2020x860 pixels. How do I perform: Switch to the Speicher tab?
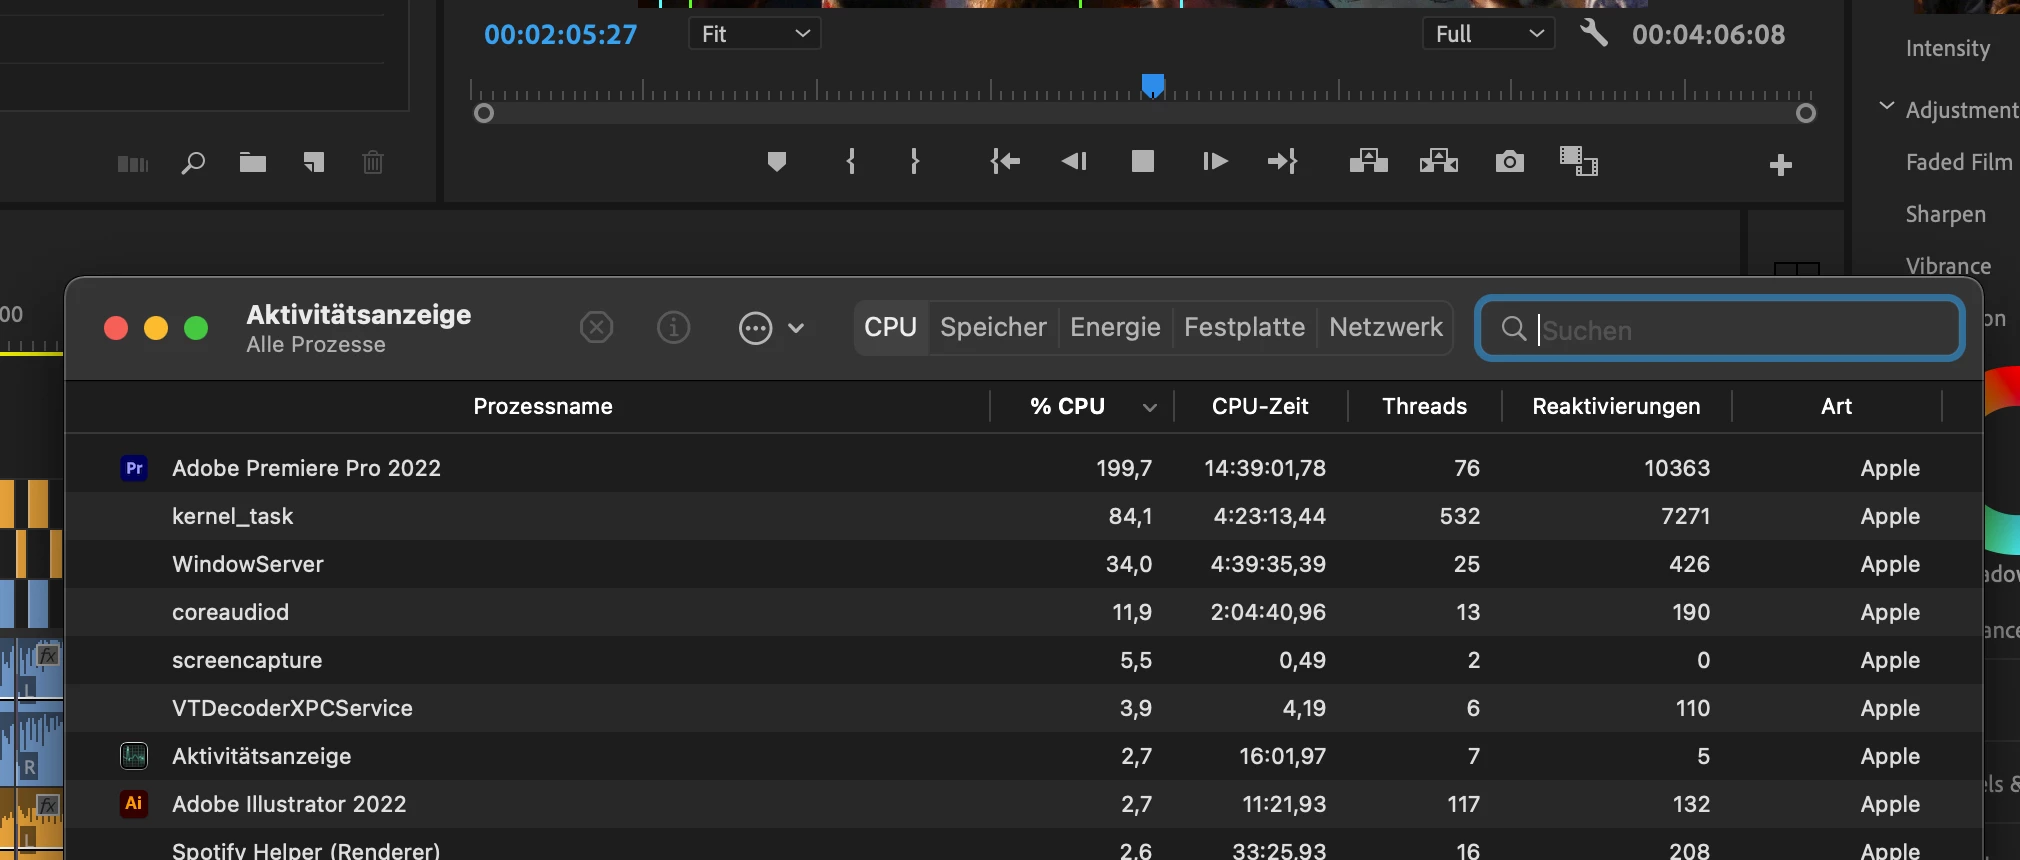993,327
